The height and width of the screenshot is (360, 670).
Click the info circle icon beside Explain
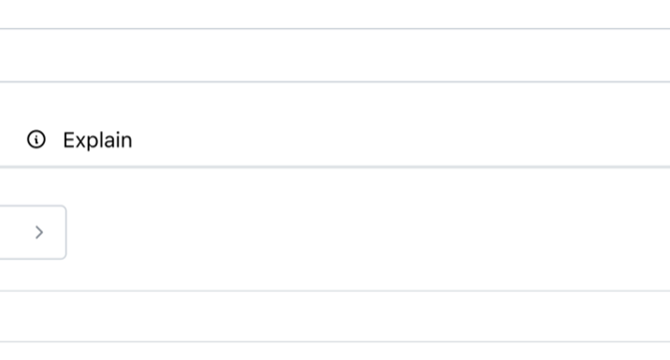36,139
